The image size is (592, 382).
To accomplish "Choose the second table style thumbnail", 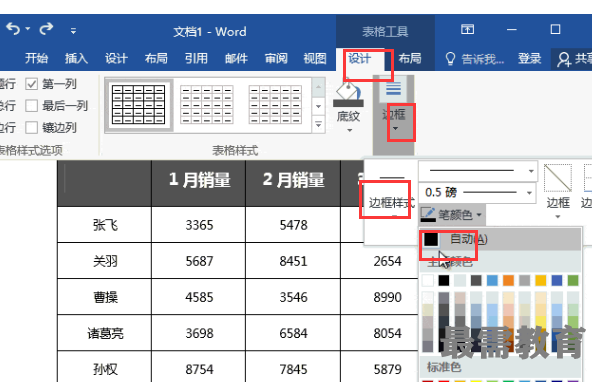I will coord(207,105).
